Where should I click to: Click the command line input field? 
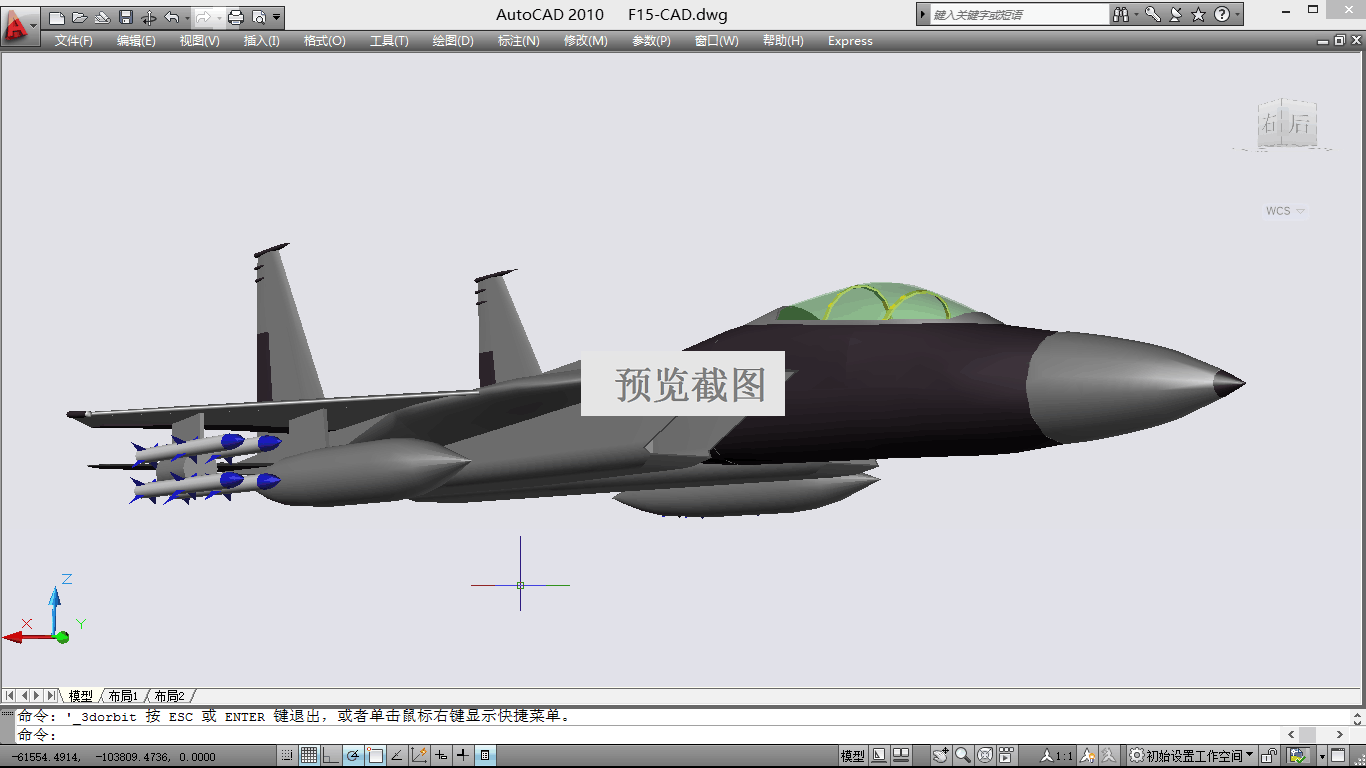coord(650,735)
